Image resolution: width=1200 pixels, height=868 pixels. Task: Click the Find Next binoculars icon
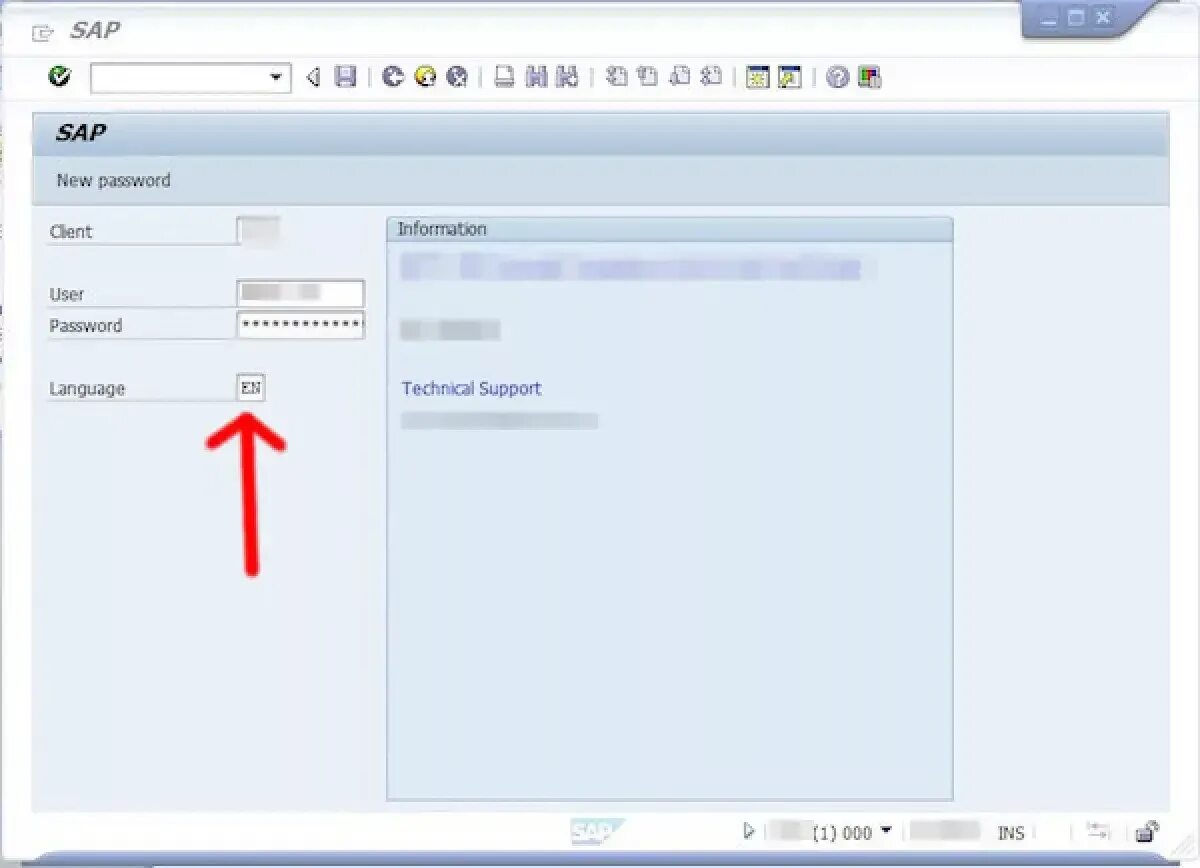pos(567,77)
